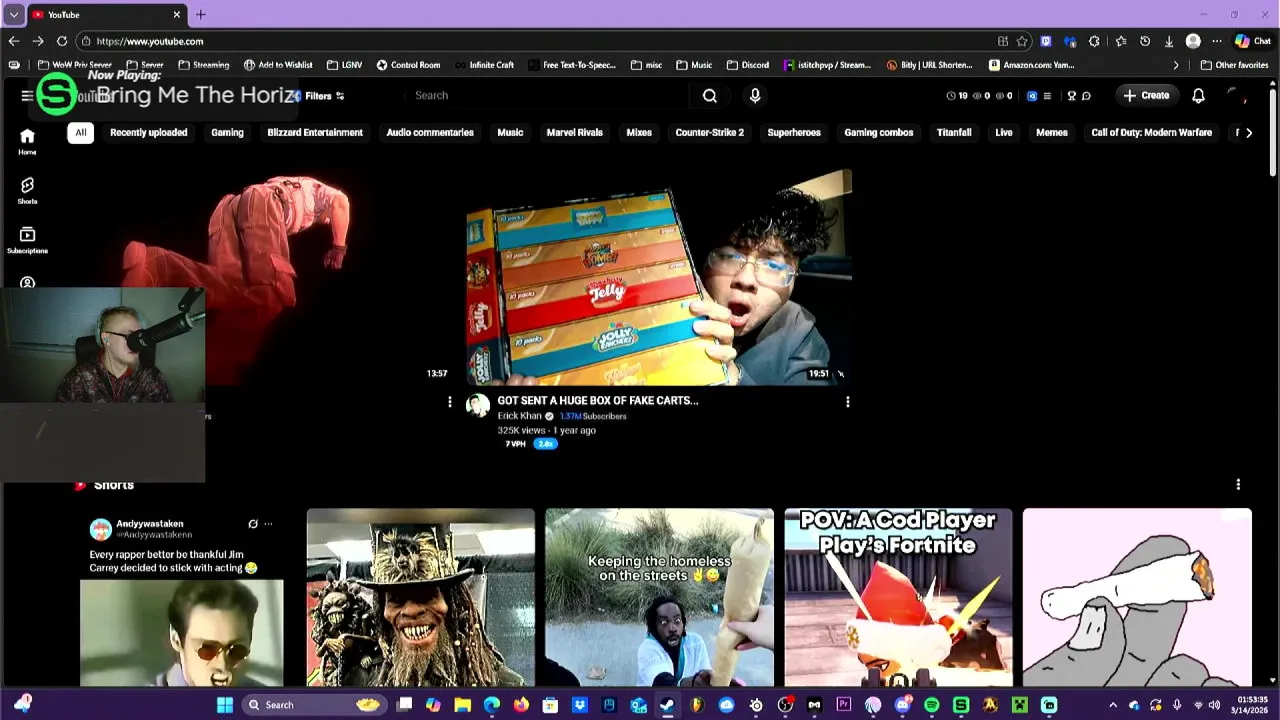Open the WoW Priv Server bookmark folder

(74, 65)
